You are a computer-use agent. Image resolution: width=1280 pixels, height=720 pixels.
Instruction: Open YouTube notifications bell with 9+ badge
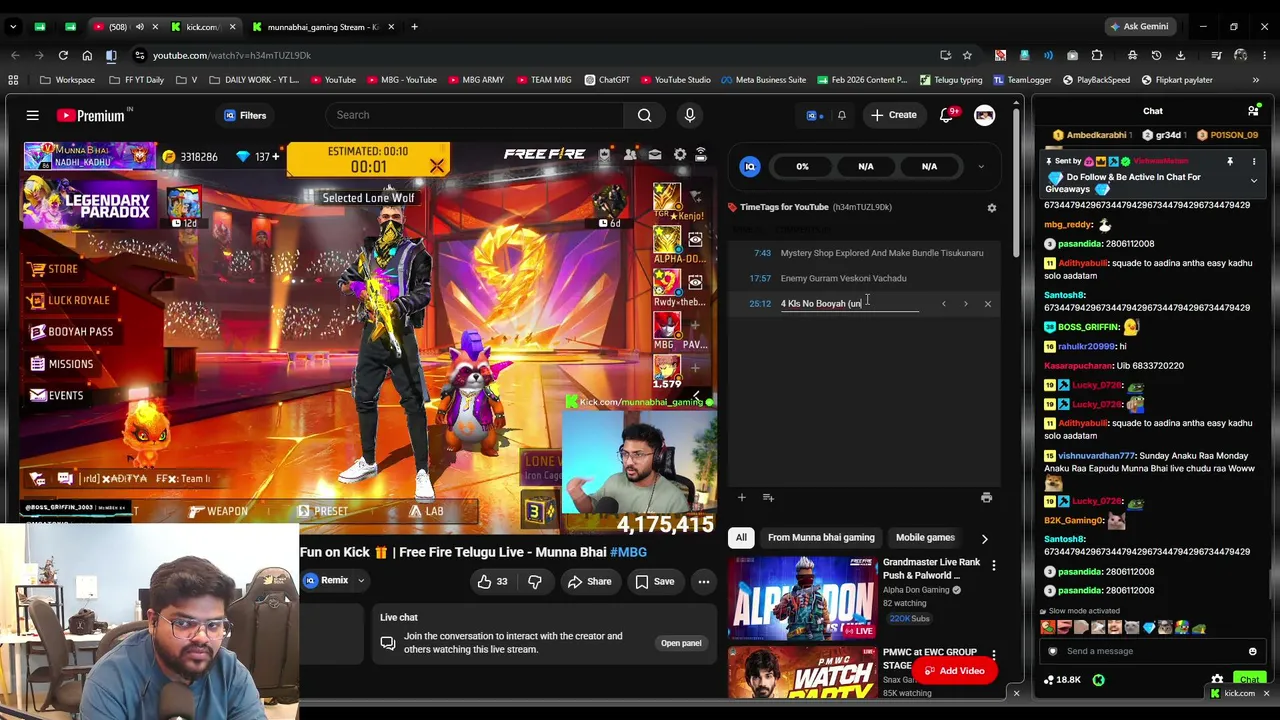(x=946, y=115)
